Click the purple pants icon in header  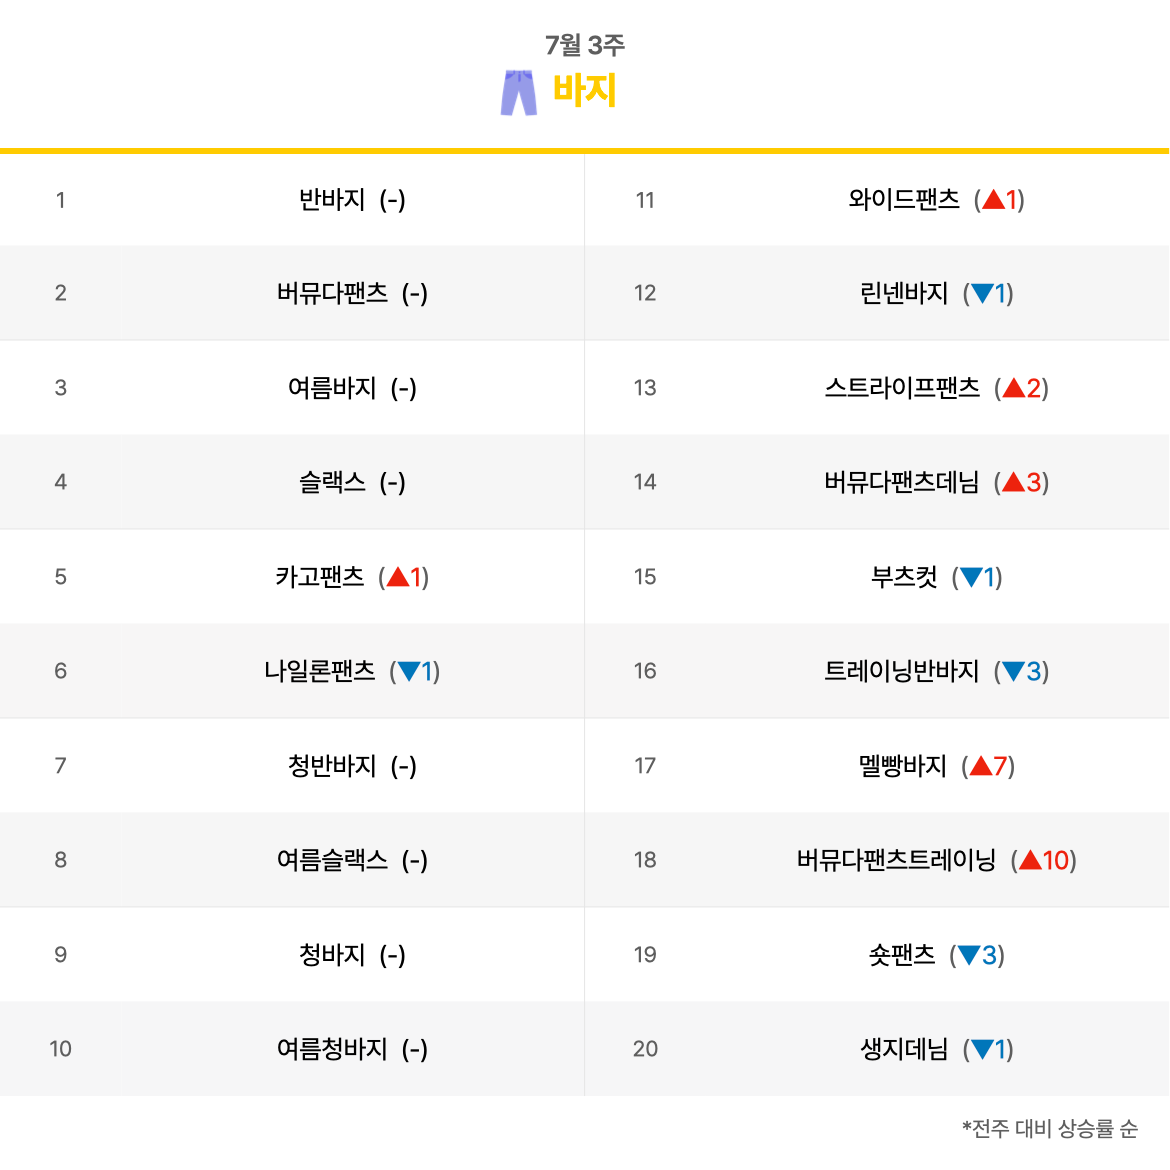[x=519, y=93]
